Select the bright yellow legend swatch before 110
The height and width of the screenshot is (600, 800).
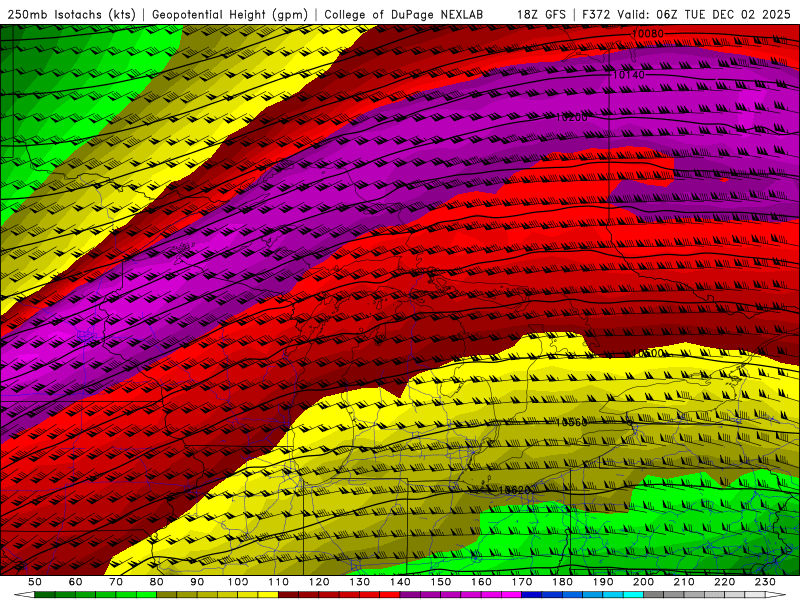pyautogui.click(x=268, y=595)
